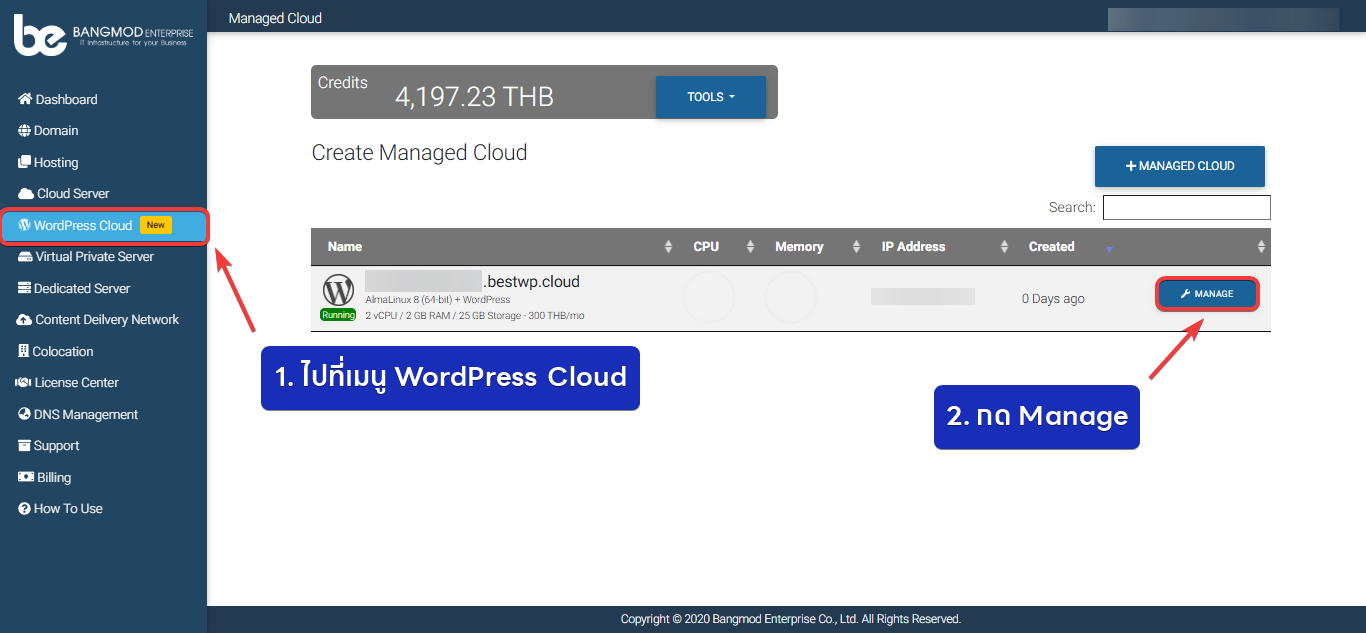
Task: Click the Dedicated Server sidebar icon
Action: pyautogui.click(x=25, y=289)
